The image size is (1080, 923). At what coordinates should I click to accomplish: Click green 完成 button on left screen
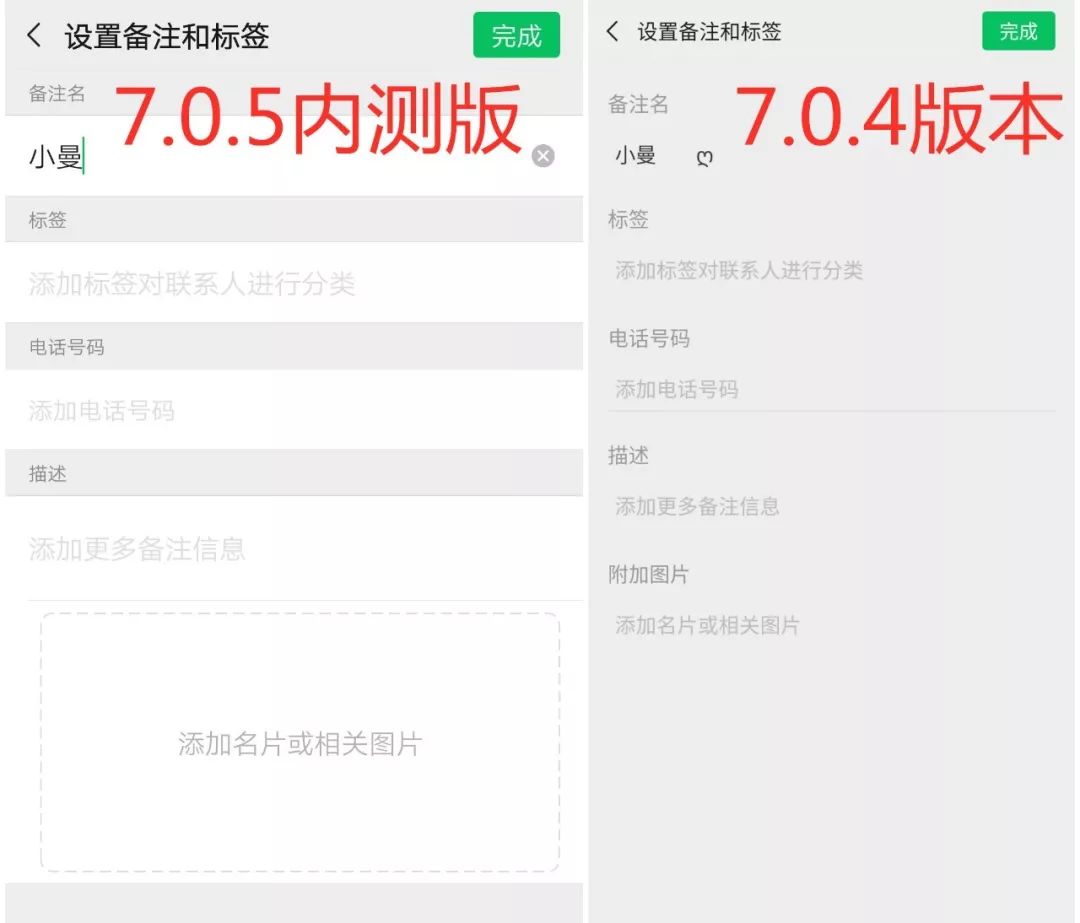click(516, 35)
